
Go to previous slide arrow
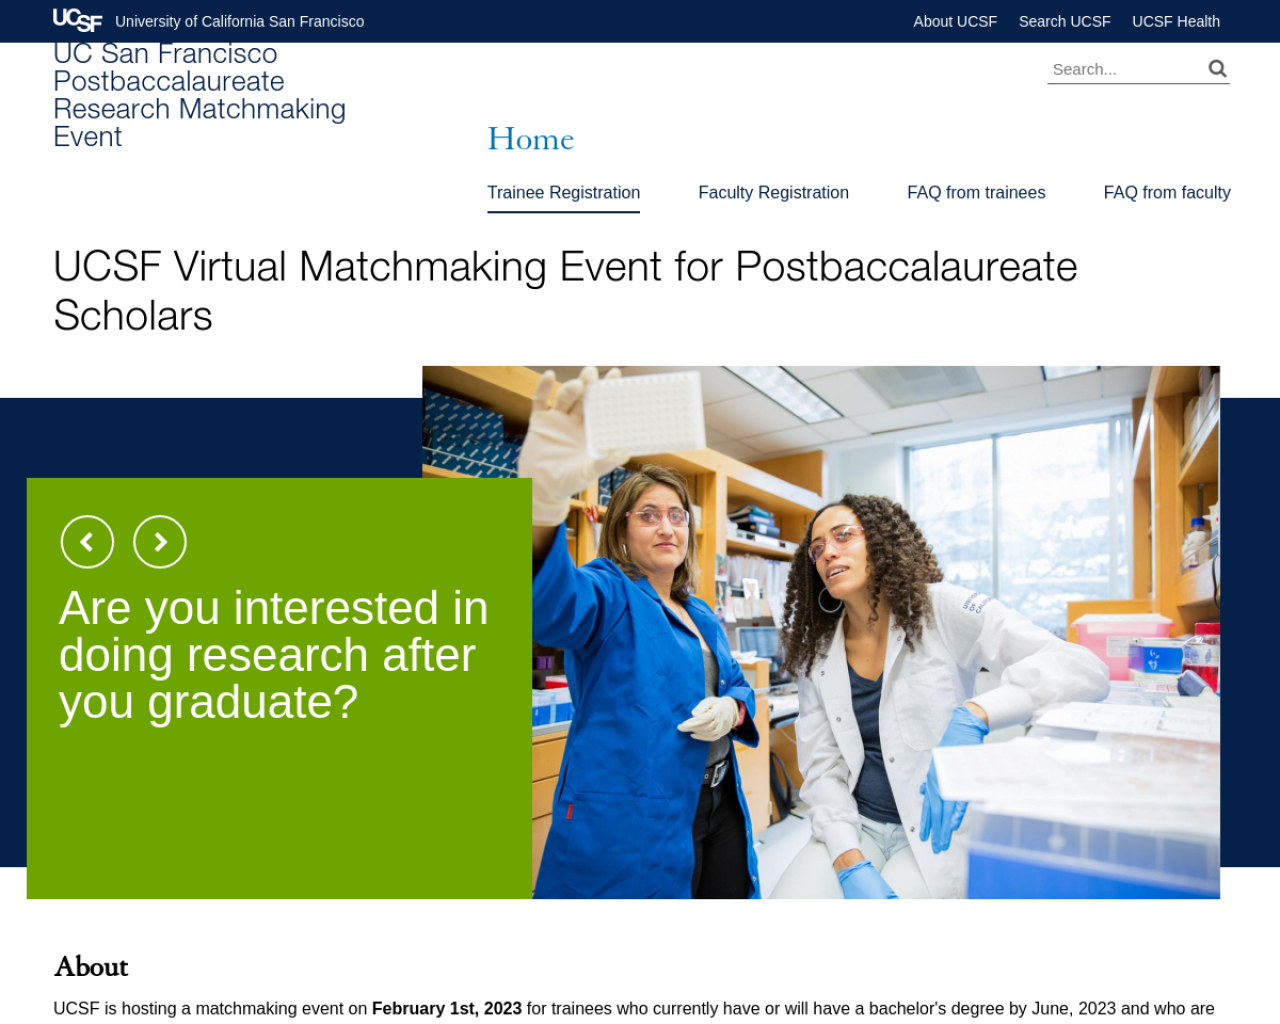[87, 542]
